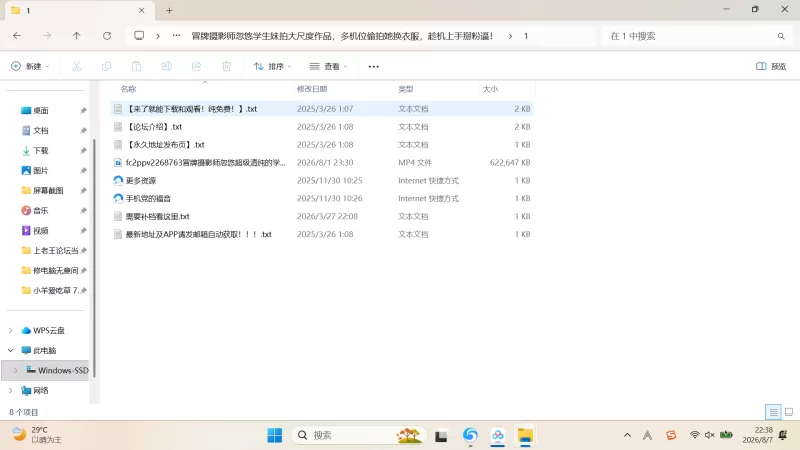The image size is (800, 450).
Task: Click the forward navigation arrow
Action: click(47, 36)
